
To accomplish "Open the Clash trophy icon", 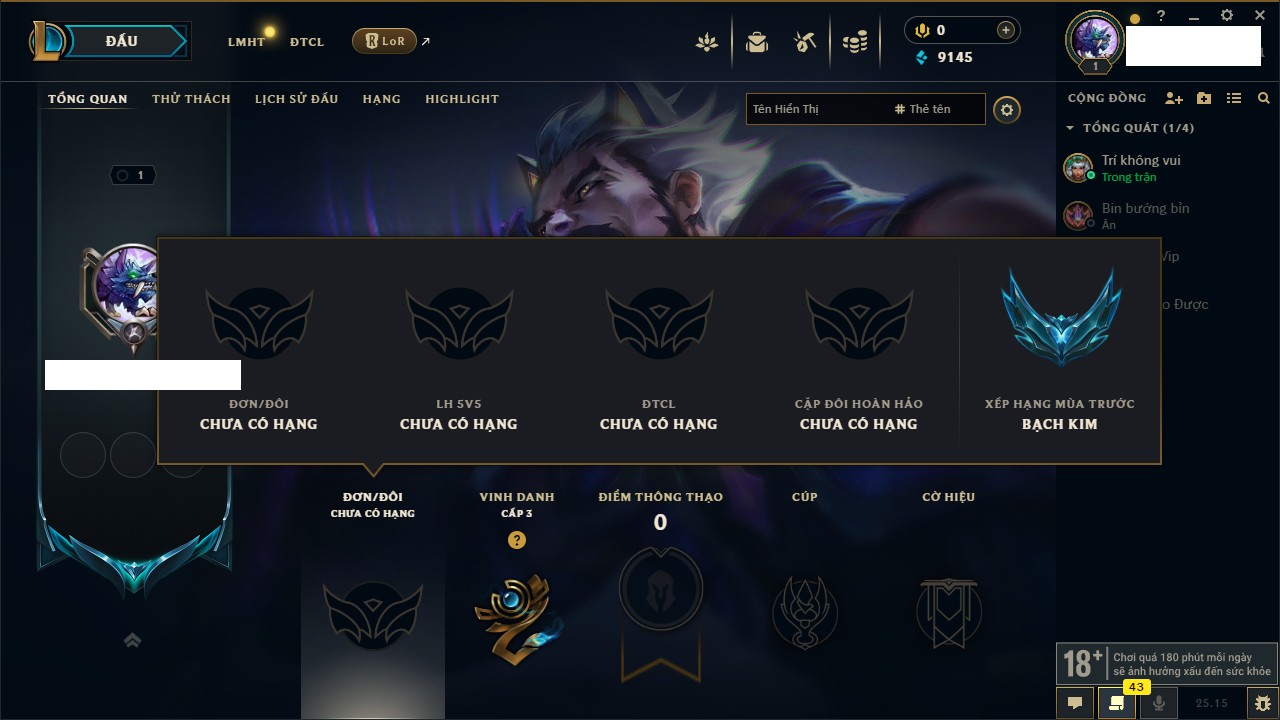I will pyautogui.click(x=707, y=42).
